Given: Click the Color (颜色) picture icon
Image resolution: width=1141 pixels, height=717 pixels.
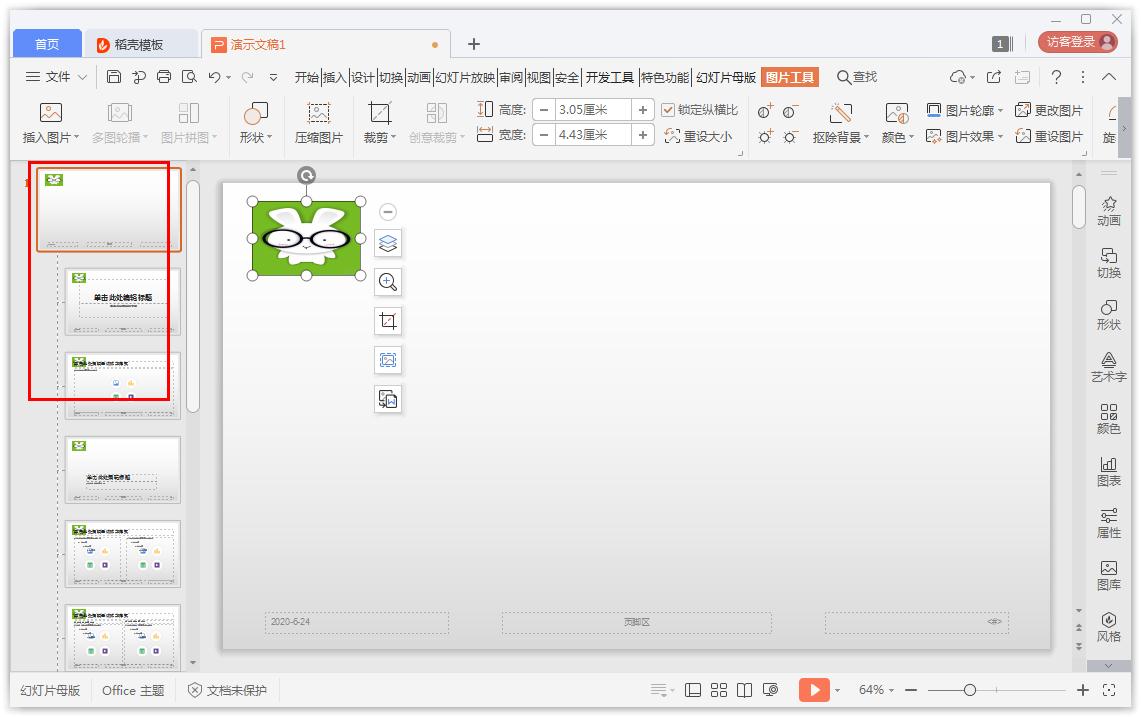Looking at the screenshot, I should click(896, 113).
